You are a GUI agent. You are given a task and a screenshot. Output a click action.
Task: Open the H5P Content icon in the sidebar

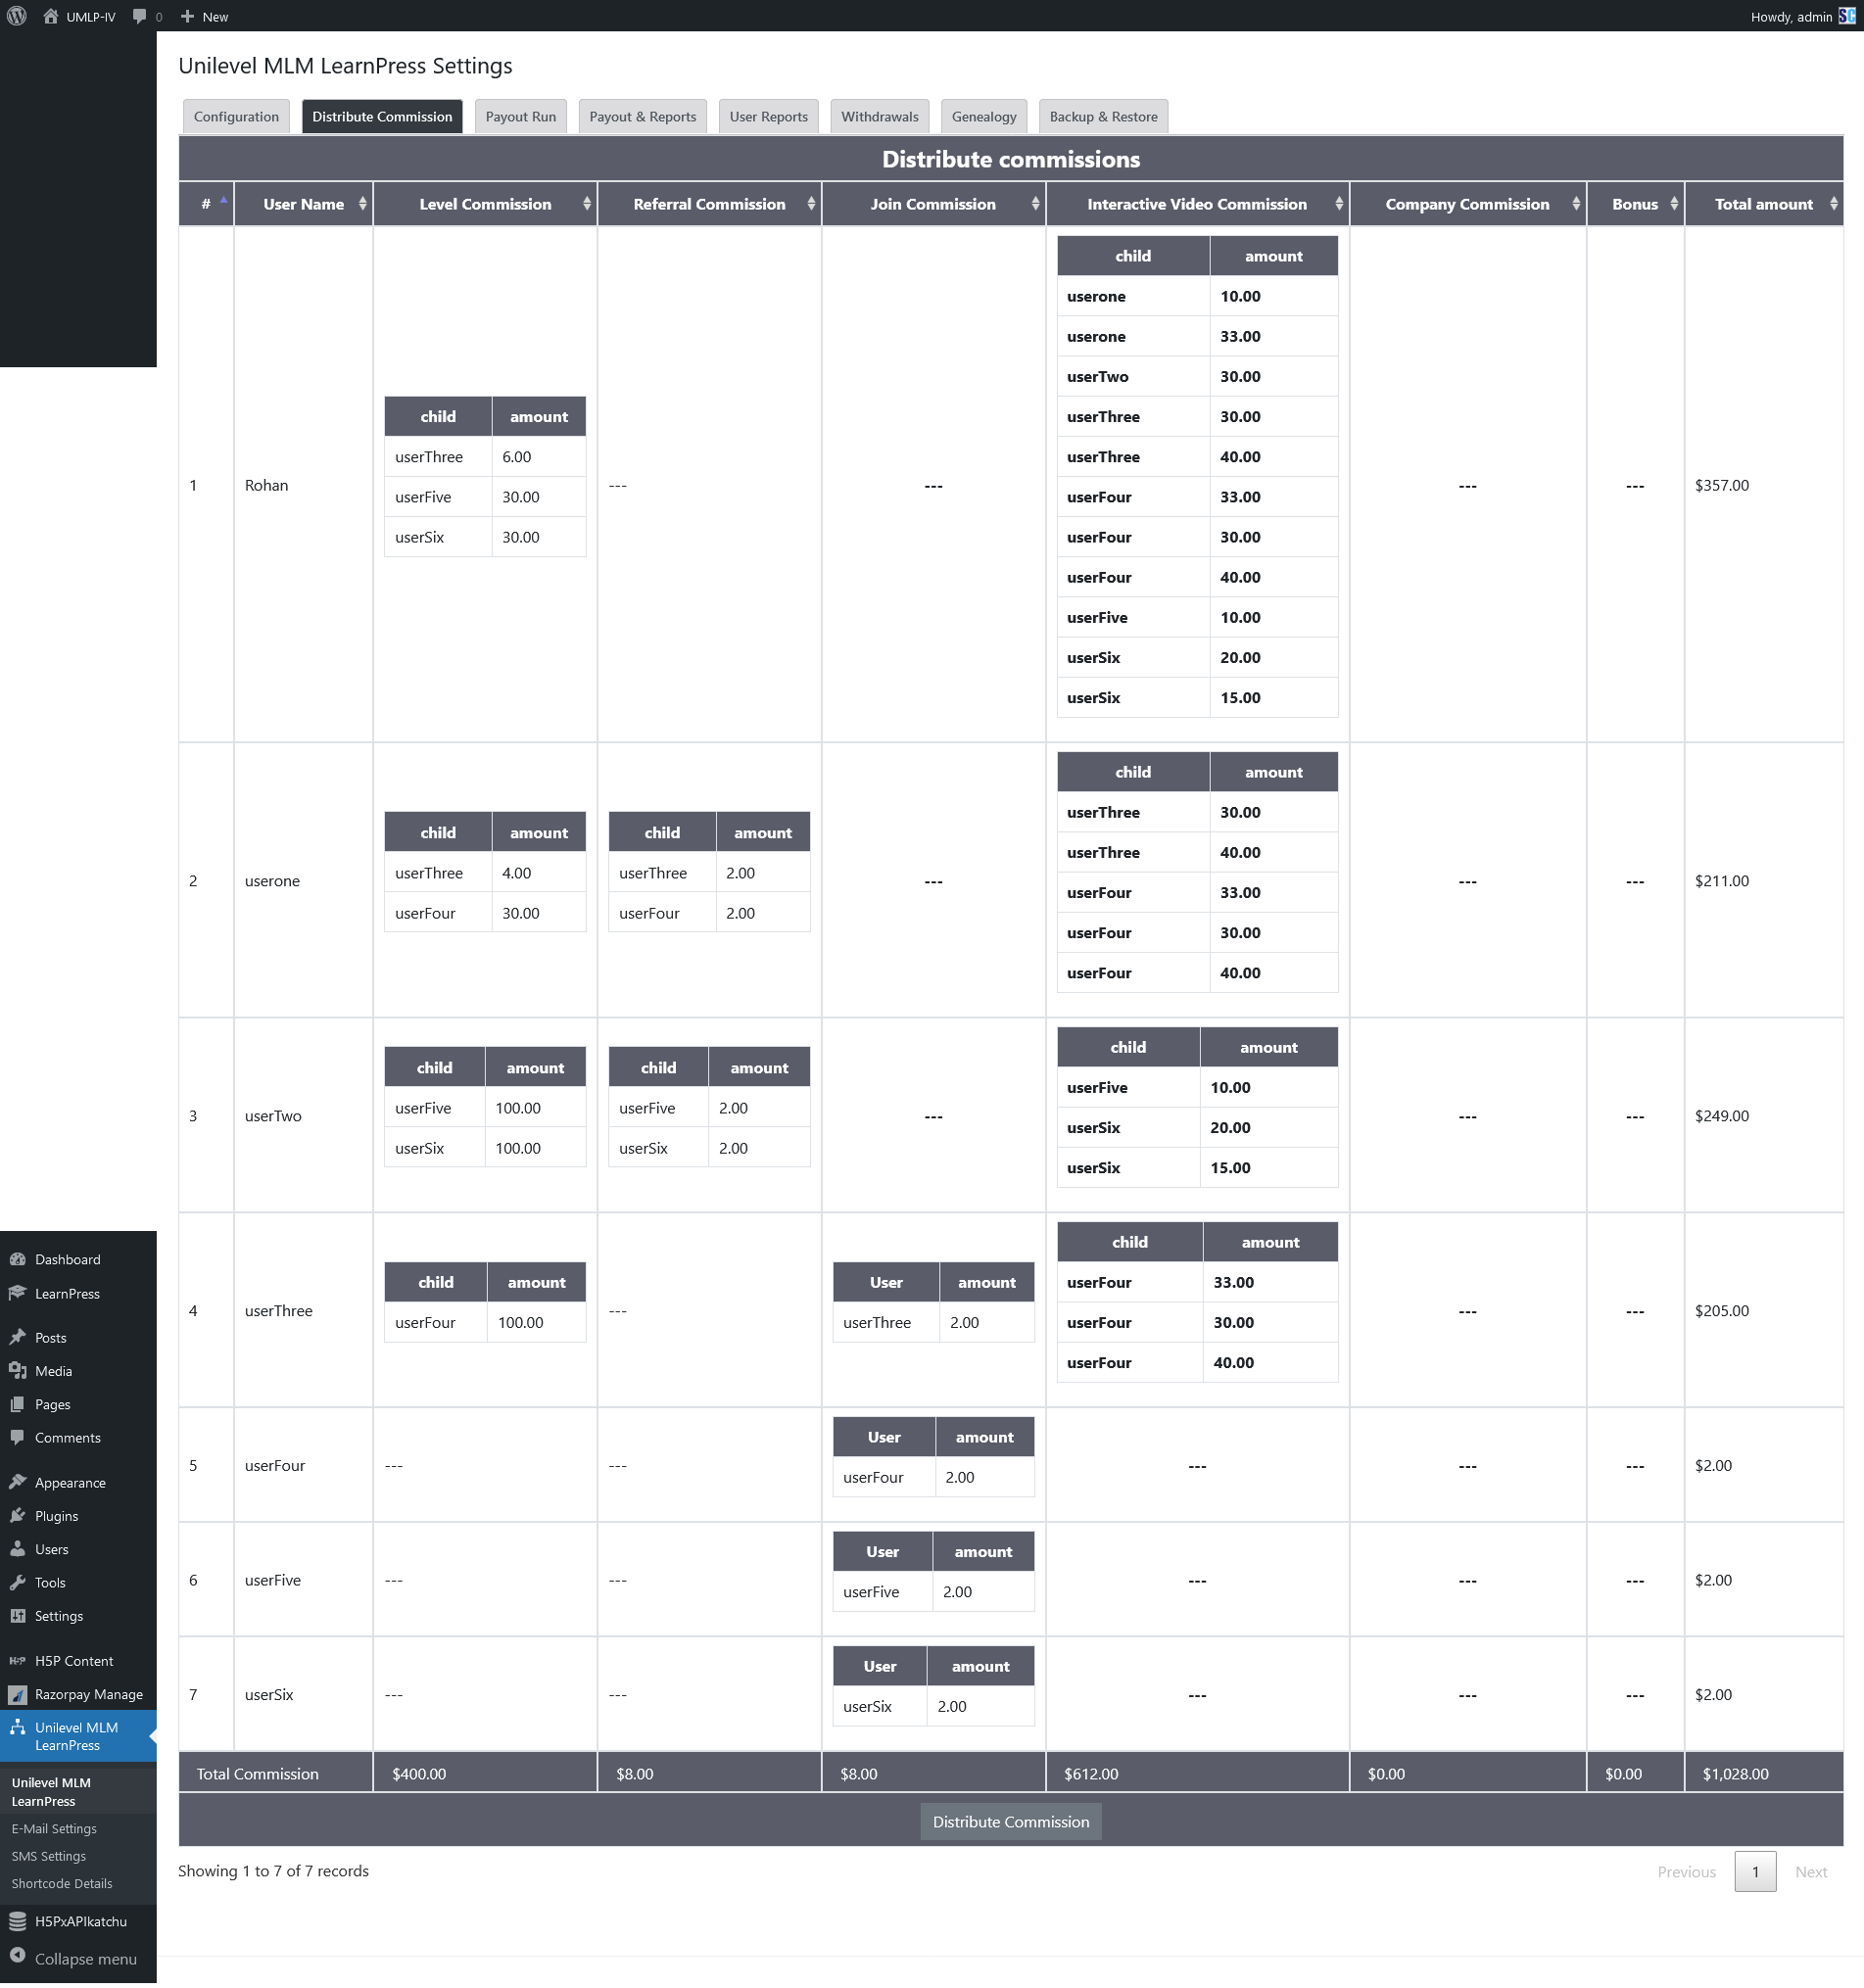pyautogui.click(x=18, y=1660)
